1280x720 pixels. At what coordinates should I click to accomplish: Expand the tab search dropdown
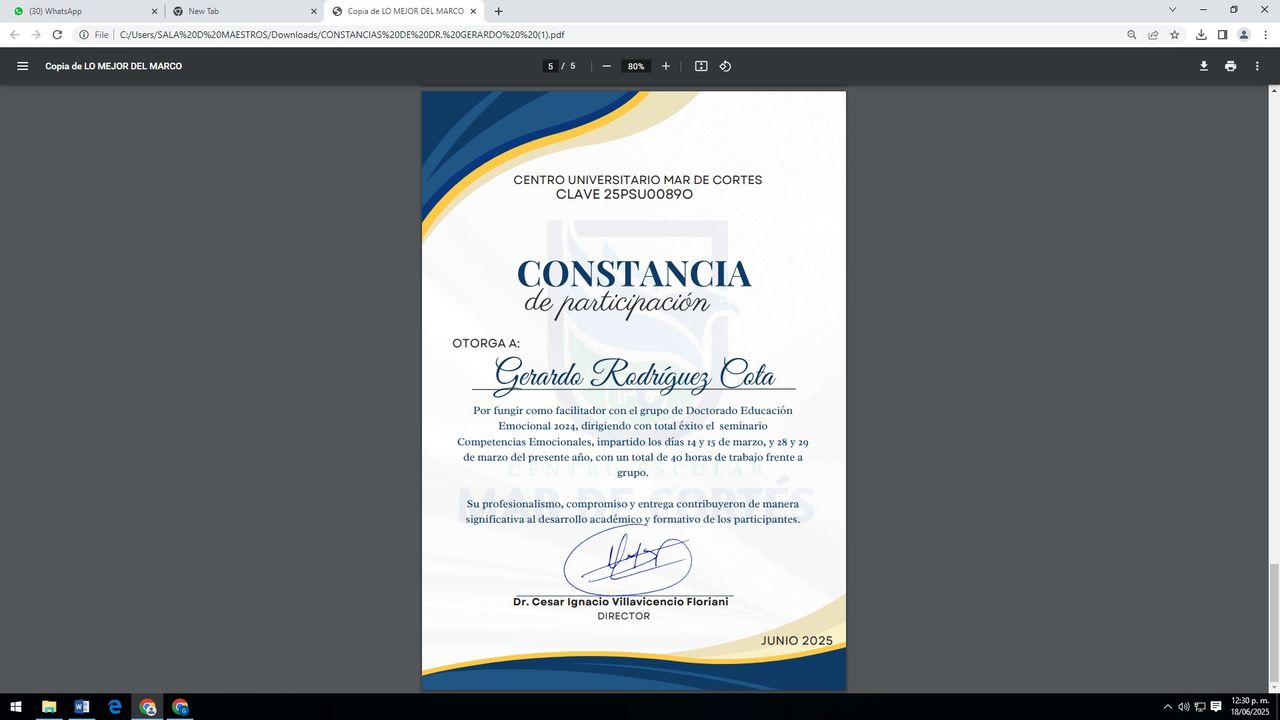pyautogui.click(x=1173, y=10)
